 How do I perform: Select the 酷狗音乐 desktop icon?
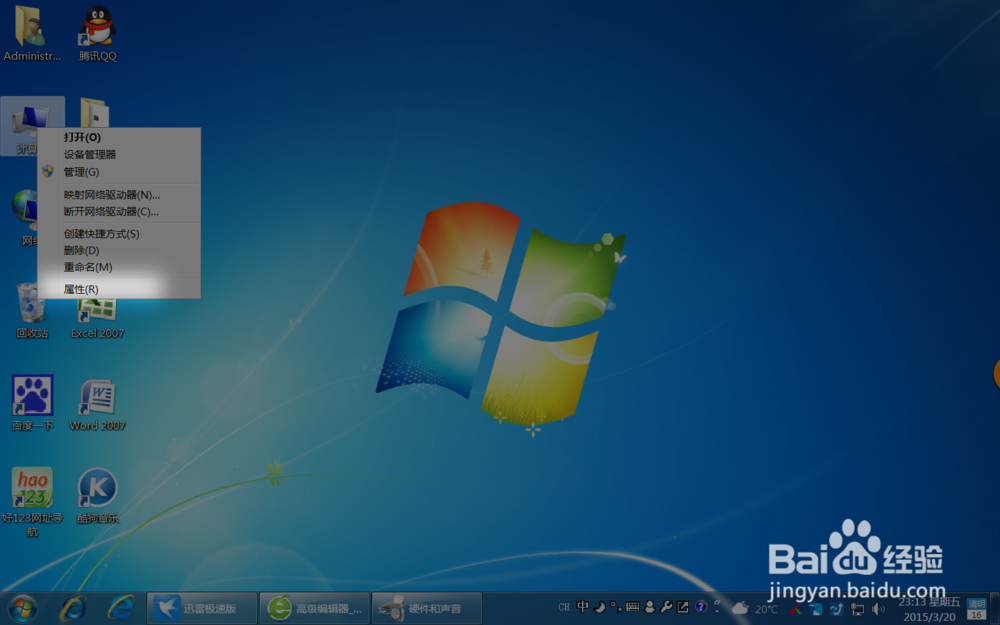(x=98, y=496)
